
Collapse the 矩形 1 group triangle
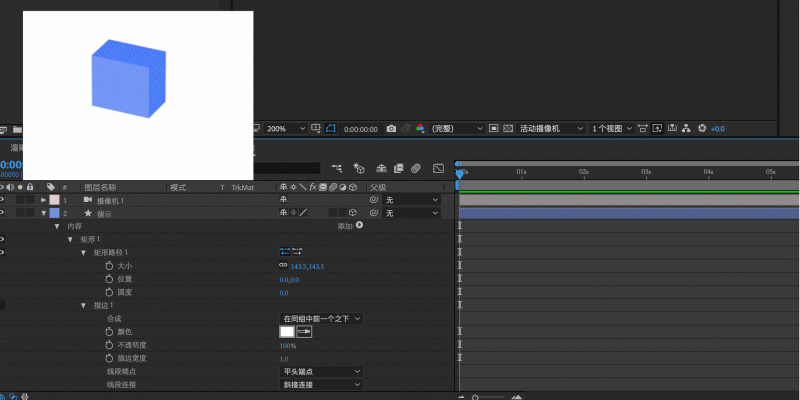(70, 239)
